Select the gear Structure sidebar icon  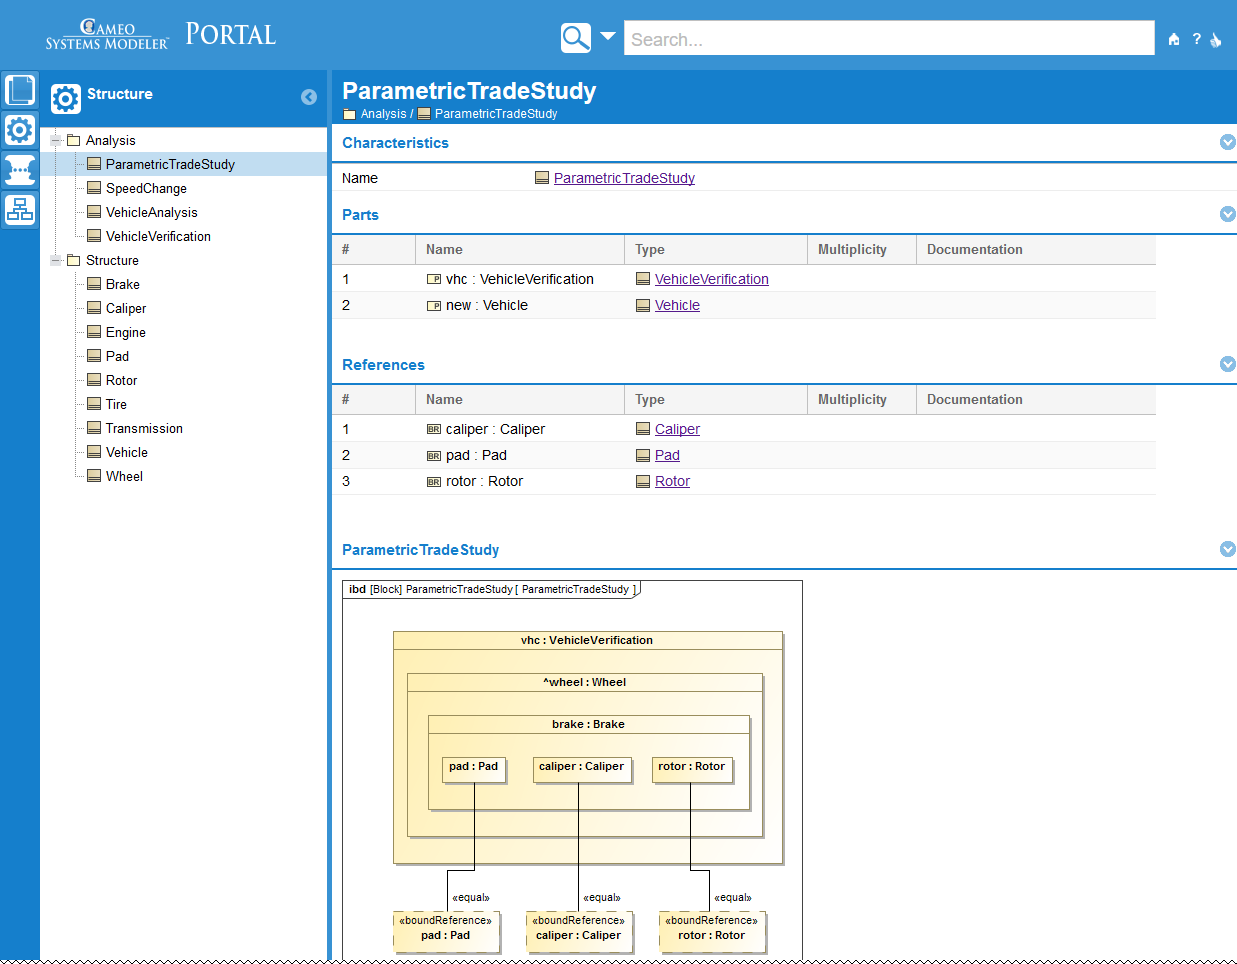point(20,130)
